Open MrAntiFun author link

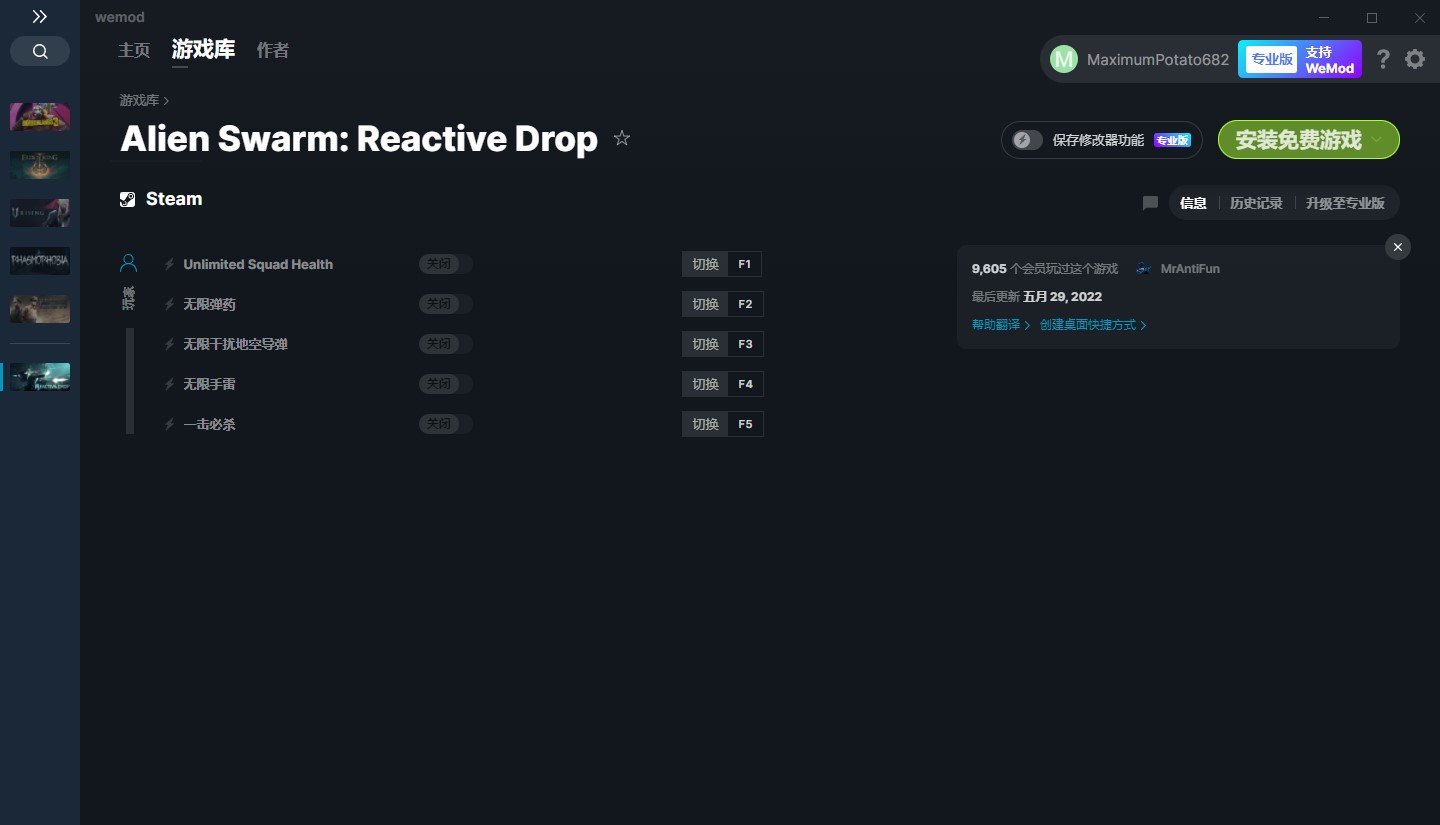click(x=1190, y=269)
